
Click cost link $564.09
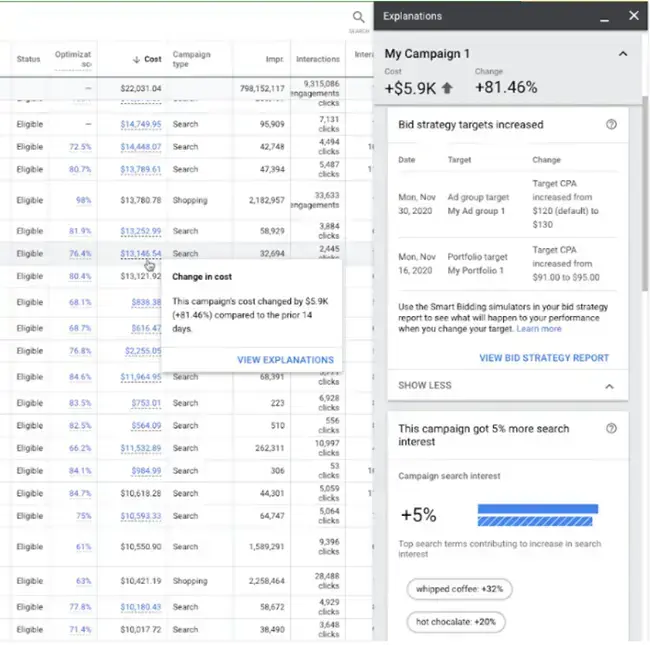click(146, 426)
